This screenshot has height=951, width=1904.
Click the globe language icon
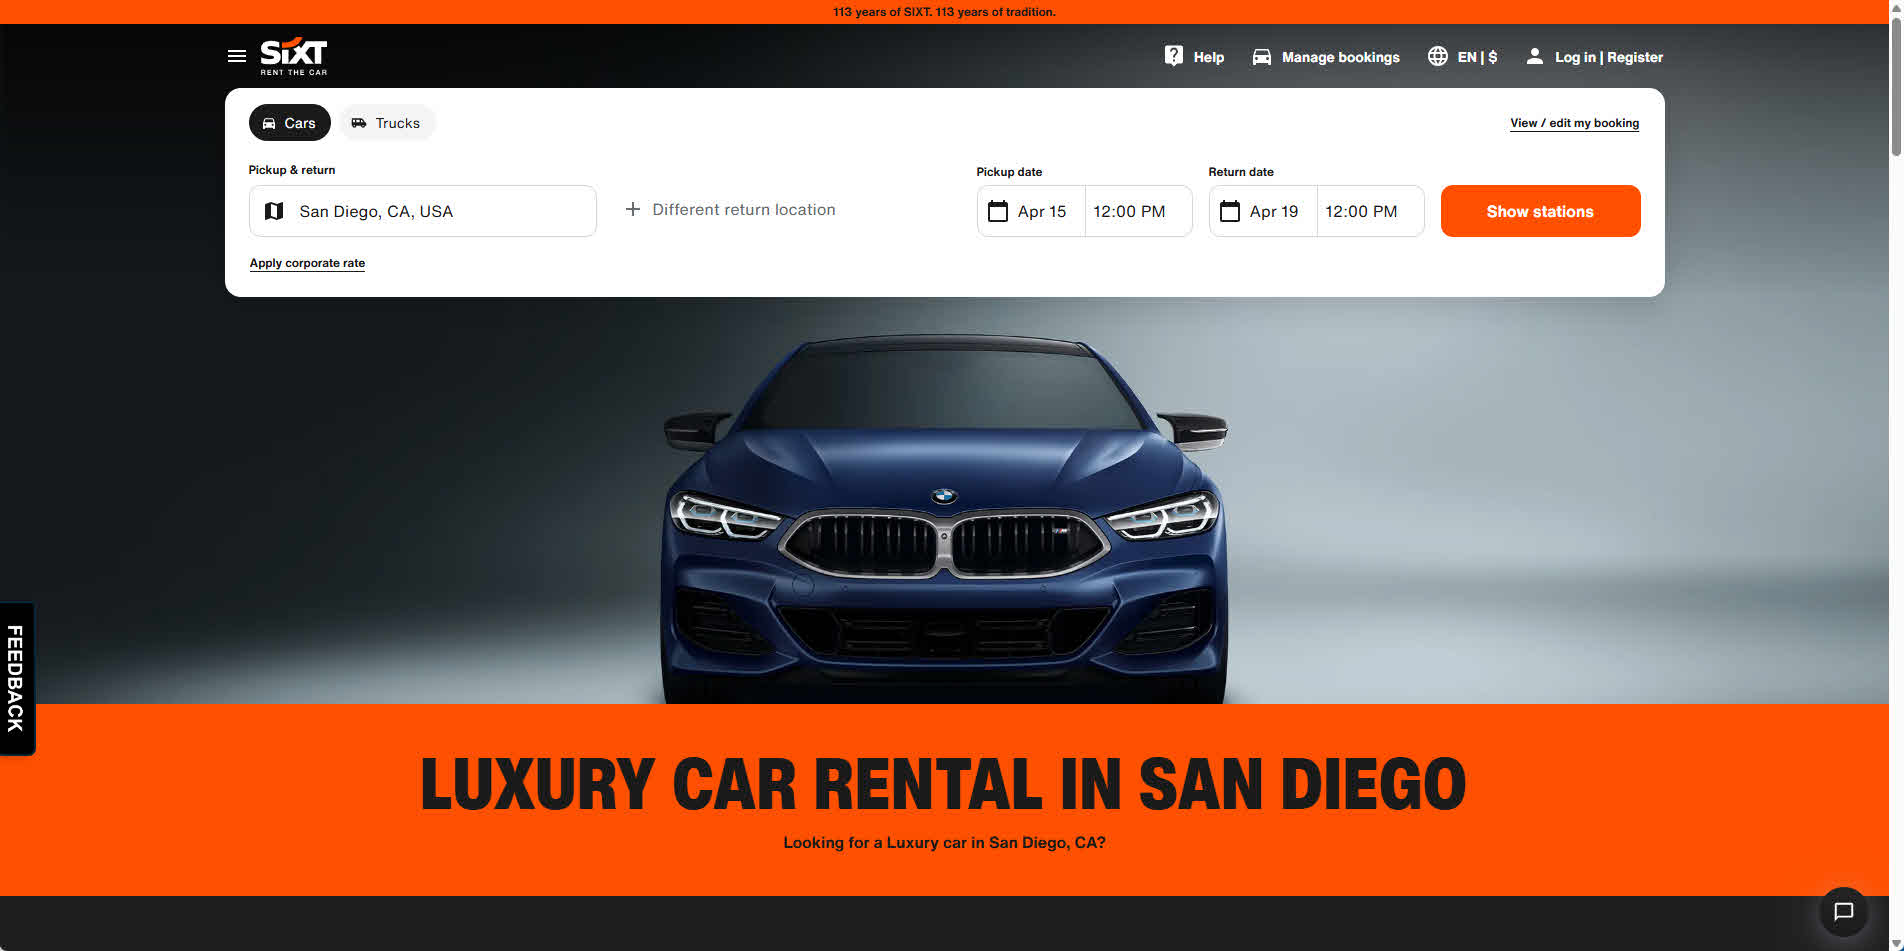point(1437,56)
